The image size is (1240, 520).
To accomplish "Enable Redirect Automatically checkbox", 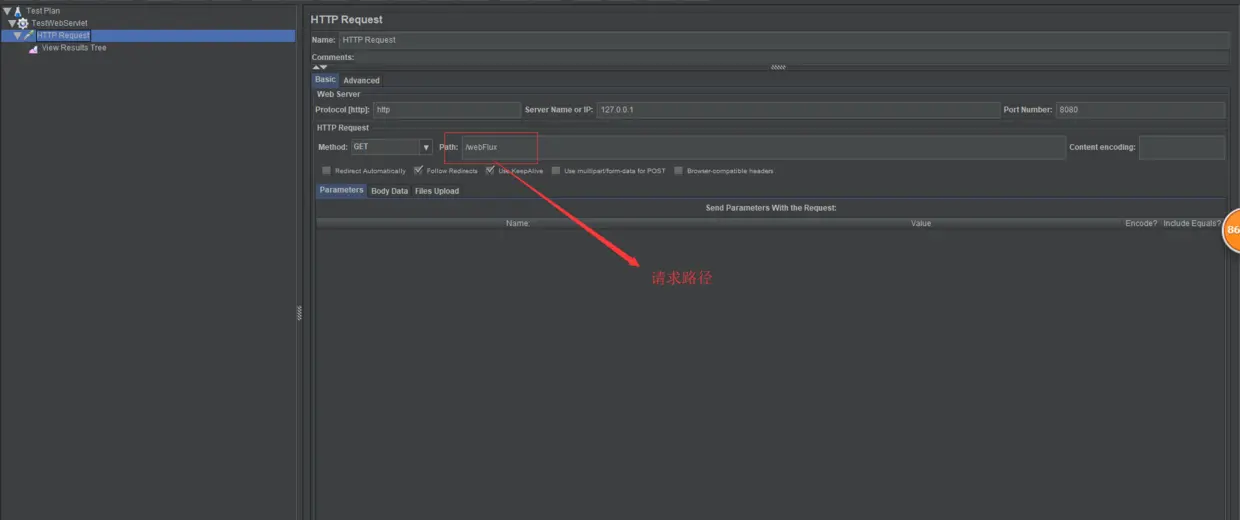I will click(x=326, y=171).
